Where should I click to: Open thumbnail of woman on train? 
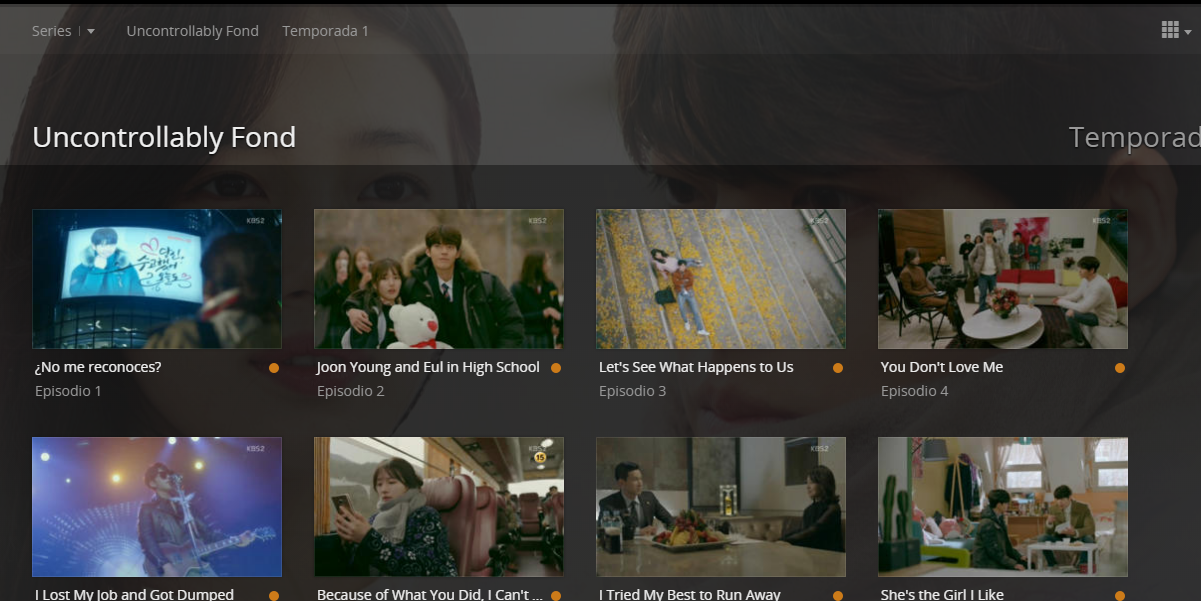pyautogui.click(x=439, y=506)
